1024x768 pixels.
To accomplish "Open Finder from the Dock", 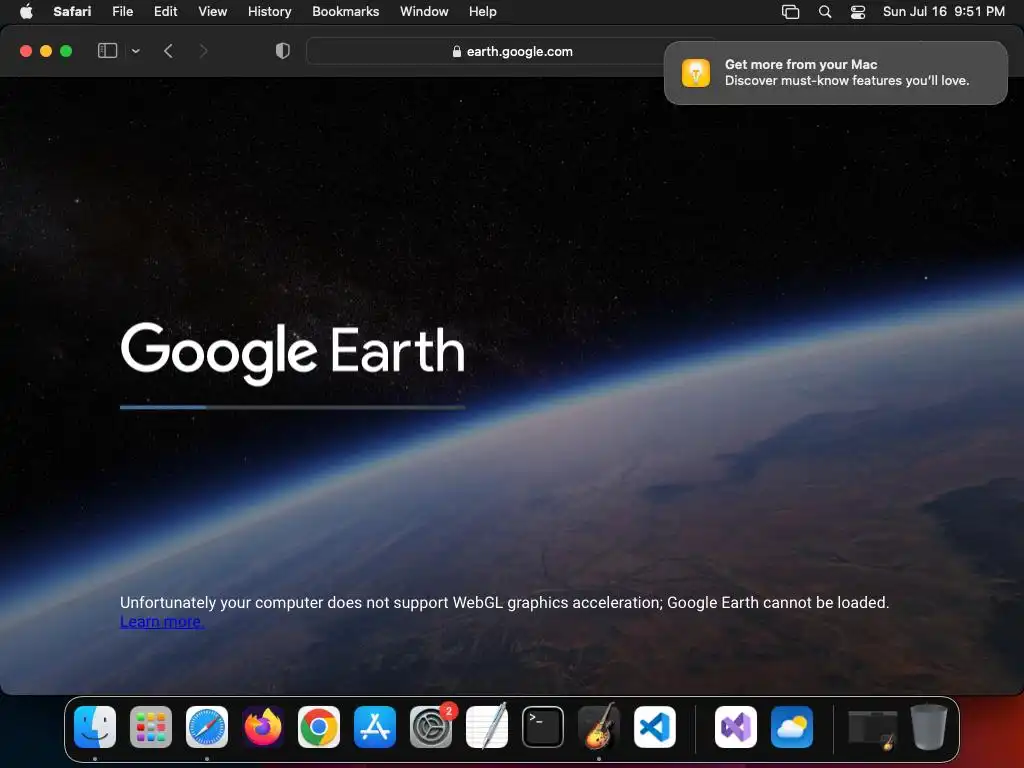I will [95, 727].
